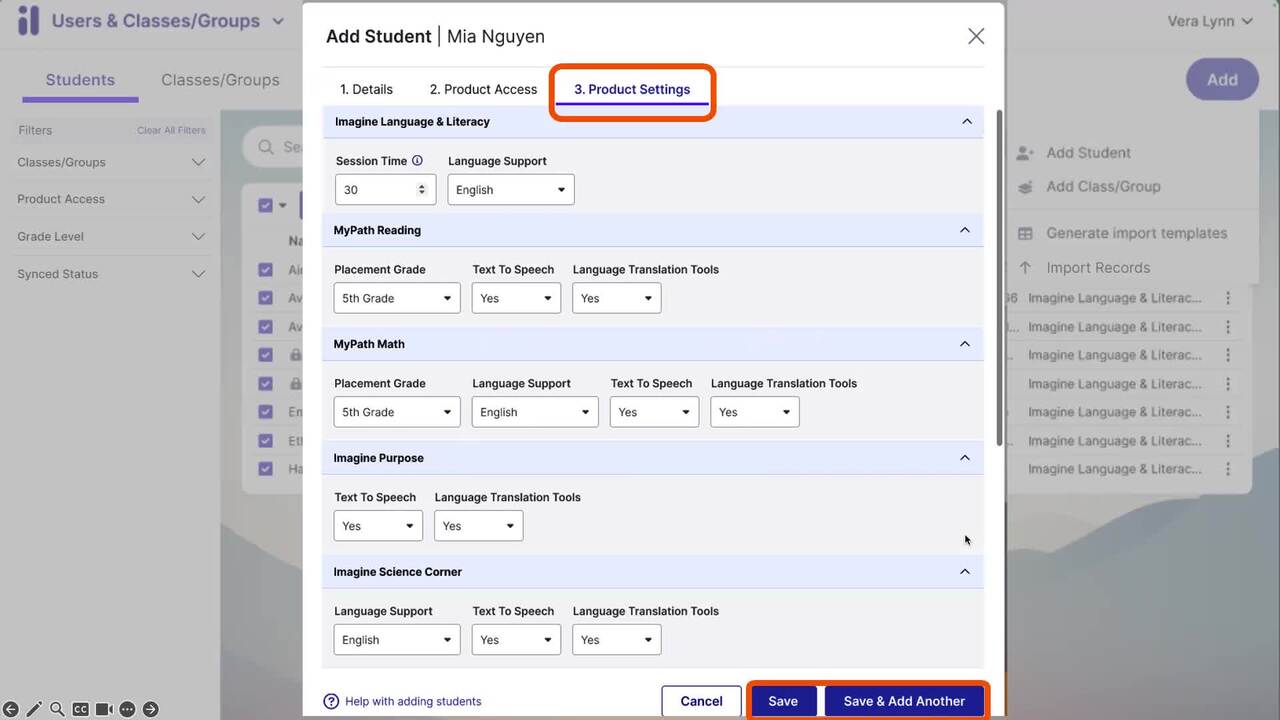Open Imagine Science Corner Language Support dropdown
The width and height of the screenshot is (1280, 720).
(397, 640)
